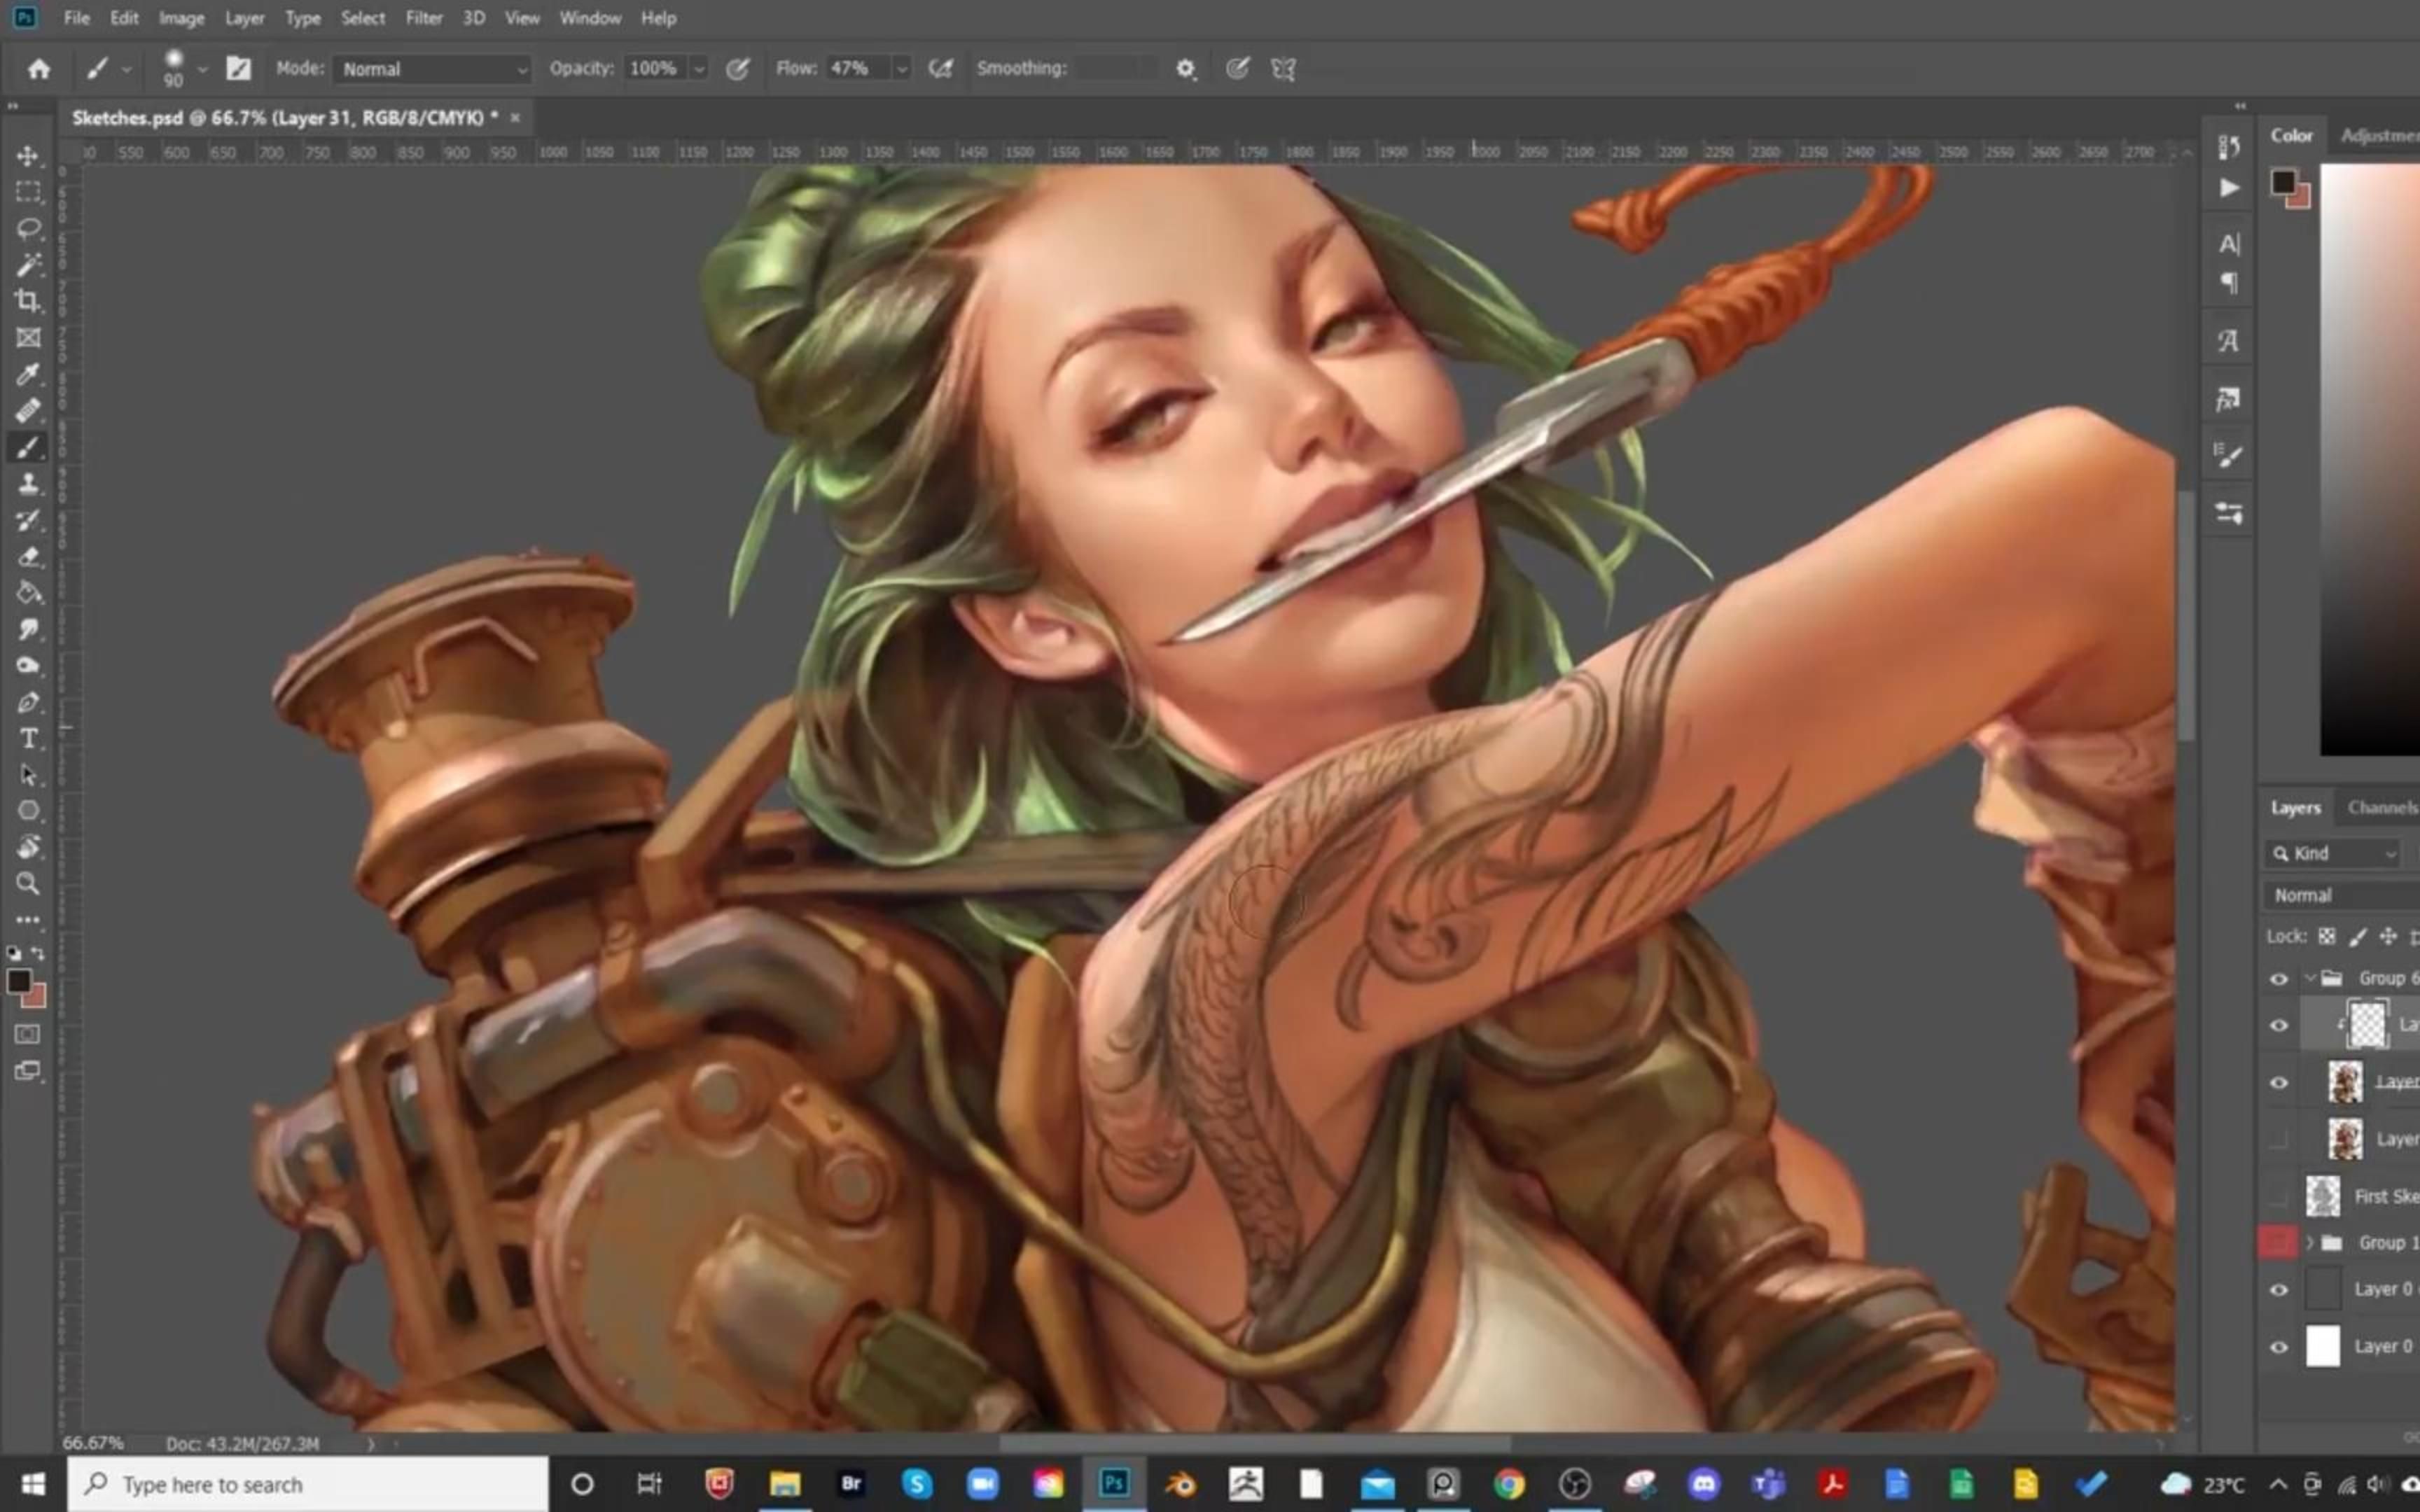Screen dimensions: 2420x1512
Task: Switch to the Channels tab
Action: point(2382,808)
